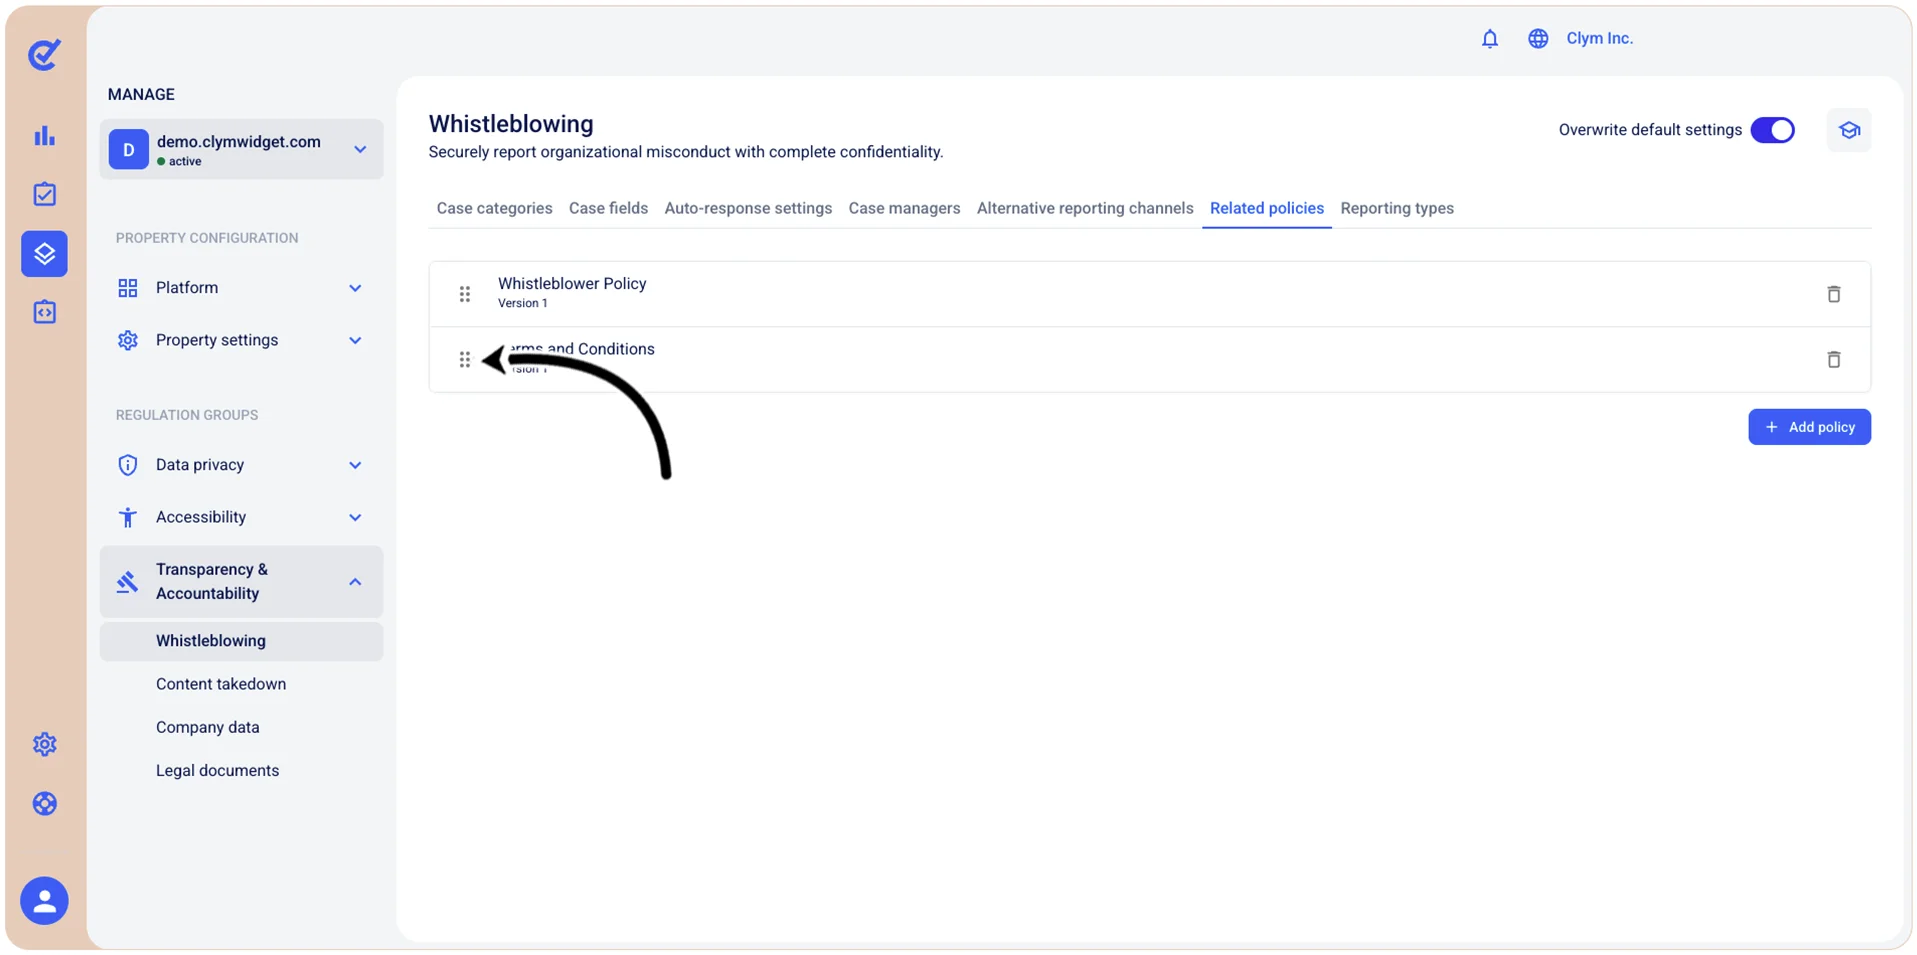Delete the Terms and Conditions policy
This screenshot has height=955, width=1917.
tap(1833, 359)
